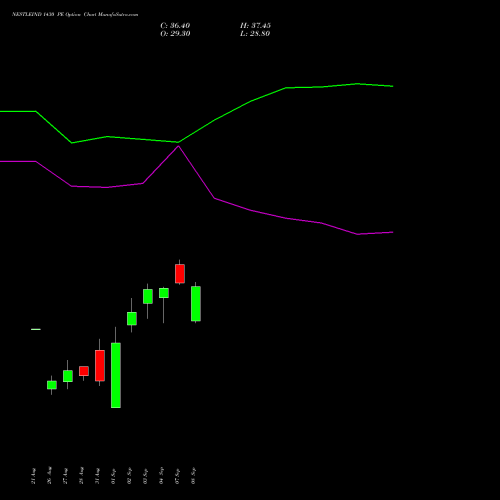Click the green candle for 27 Aug
Screen dimensions: 500x500
68,376
